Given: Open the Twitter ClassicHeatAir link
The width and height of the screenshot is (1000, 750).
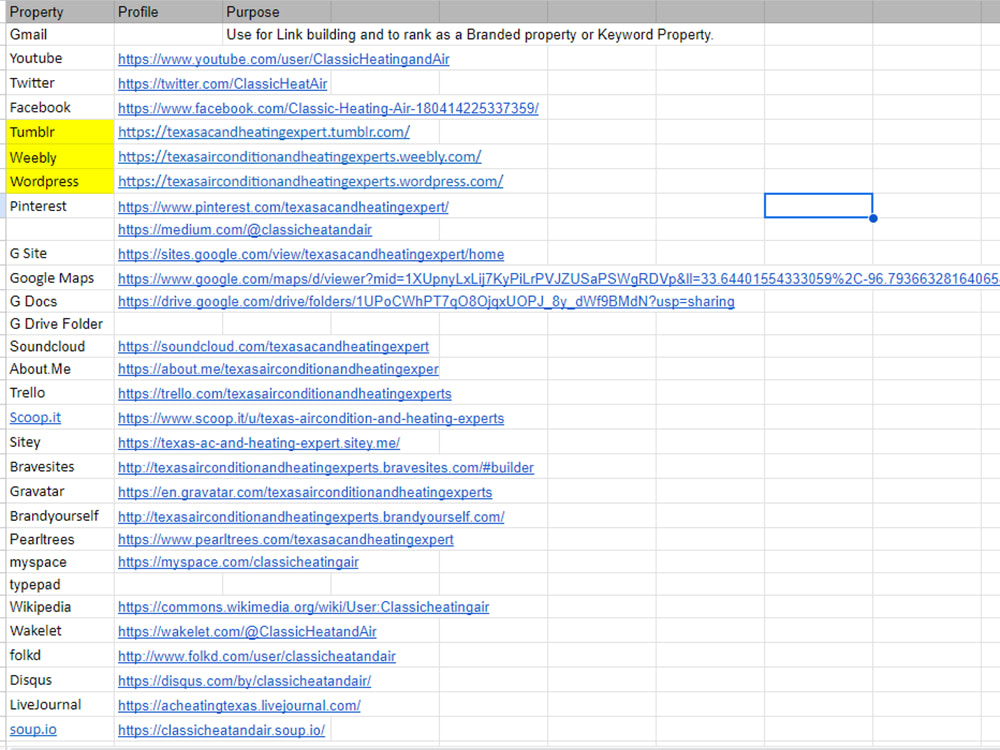Looking at the screenshot, I should (223, 84).
